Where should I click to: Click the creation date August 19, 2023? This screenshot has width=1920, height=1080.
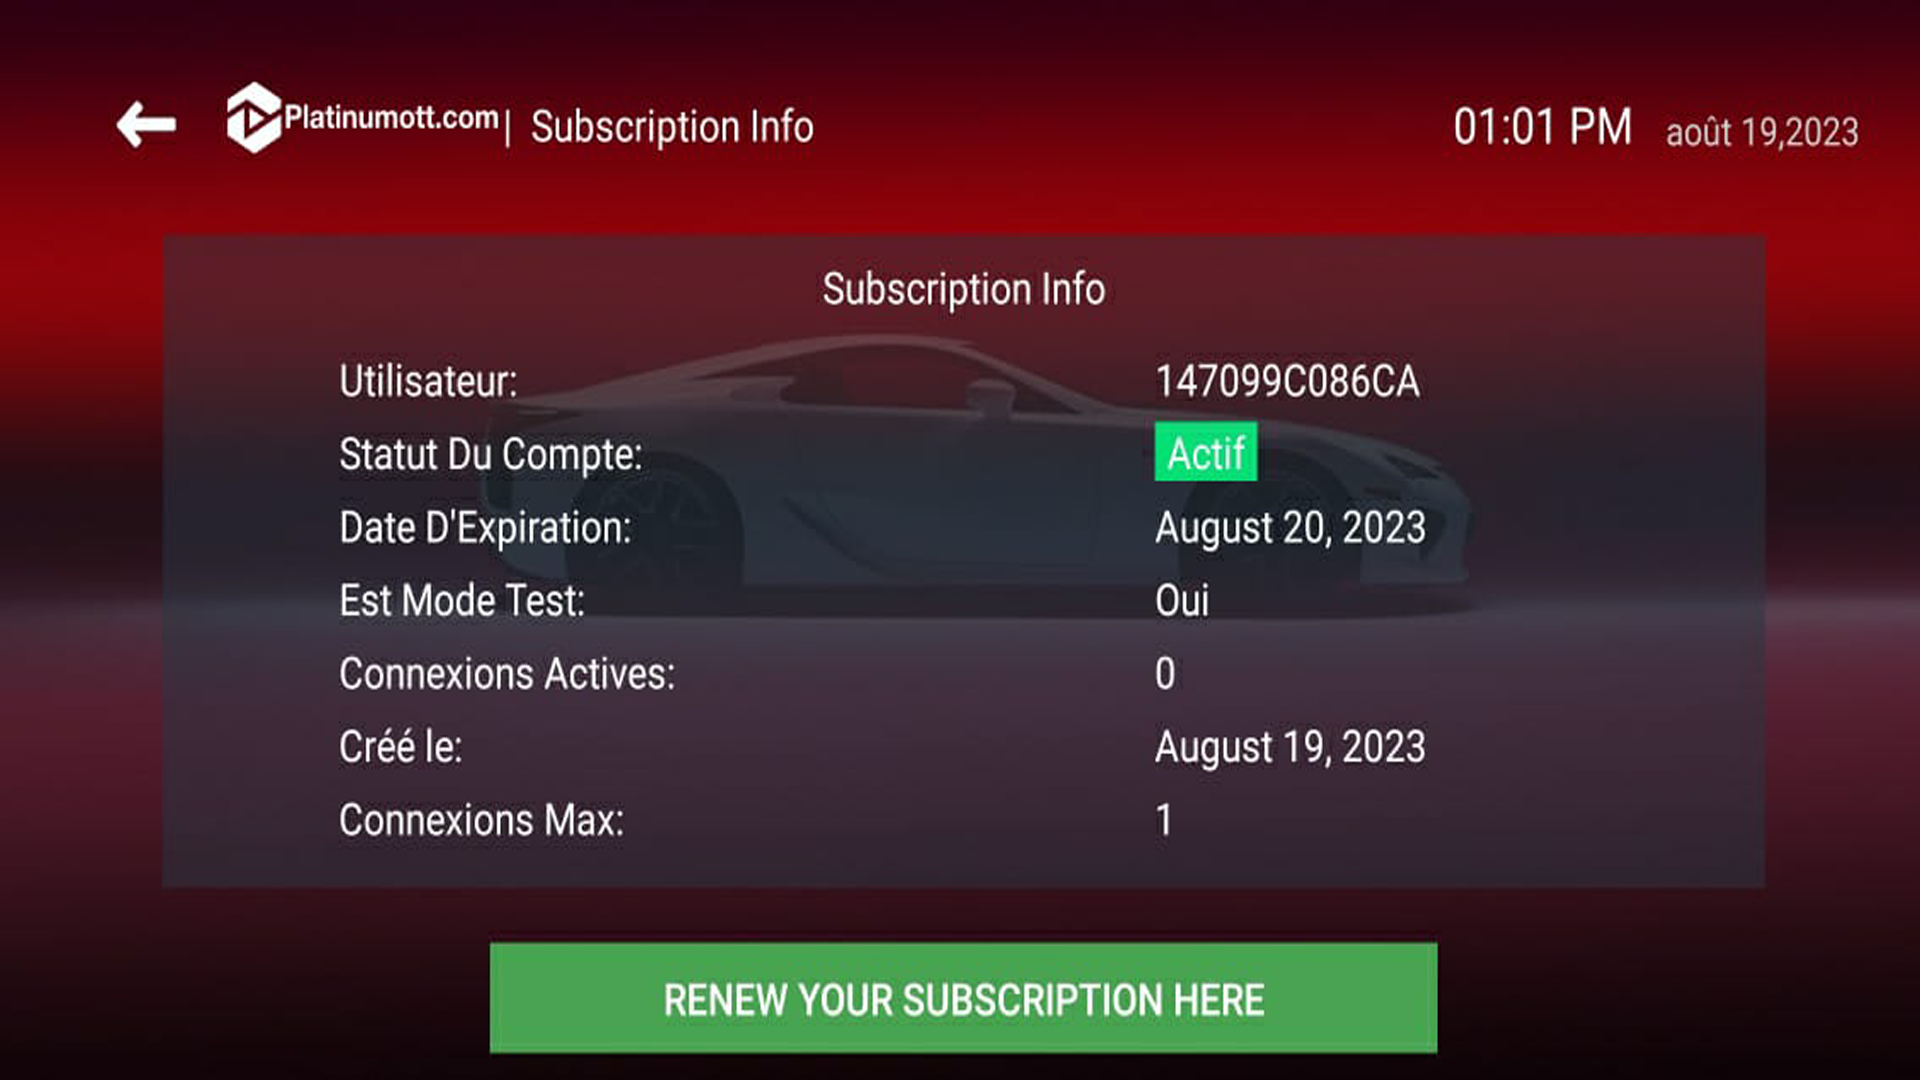click(1290, 748)
